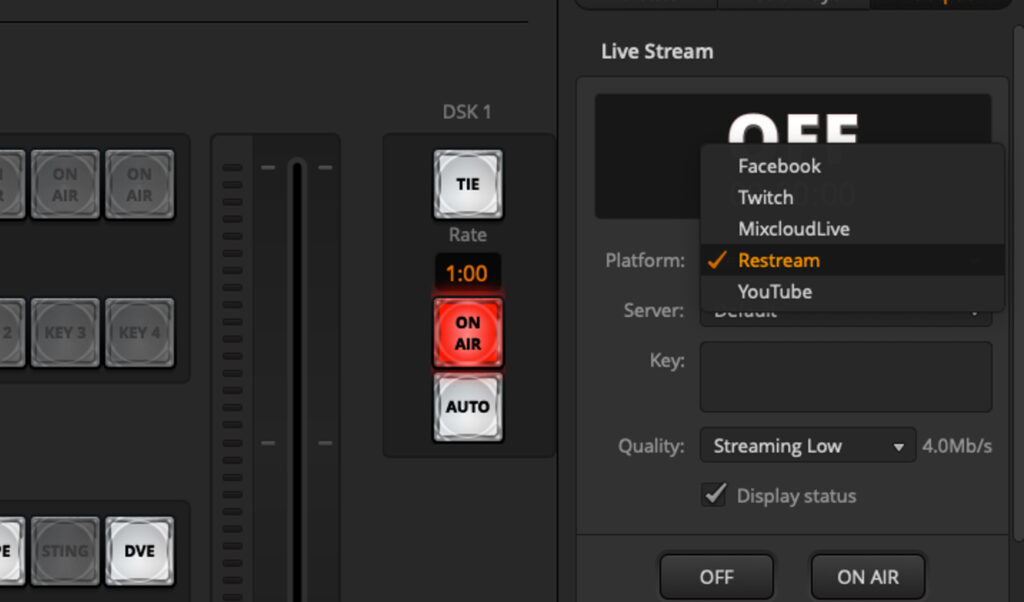Select the DVE transition style button
Screen dimensions: 1024x602
pyautogui.click(x=139, y=550)
